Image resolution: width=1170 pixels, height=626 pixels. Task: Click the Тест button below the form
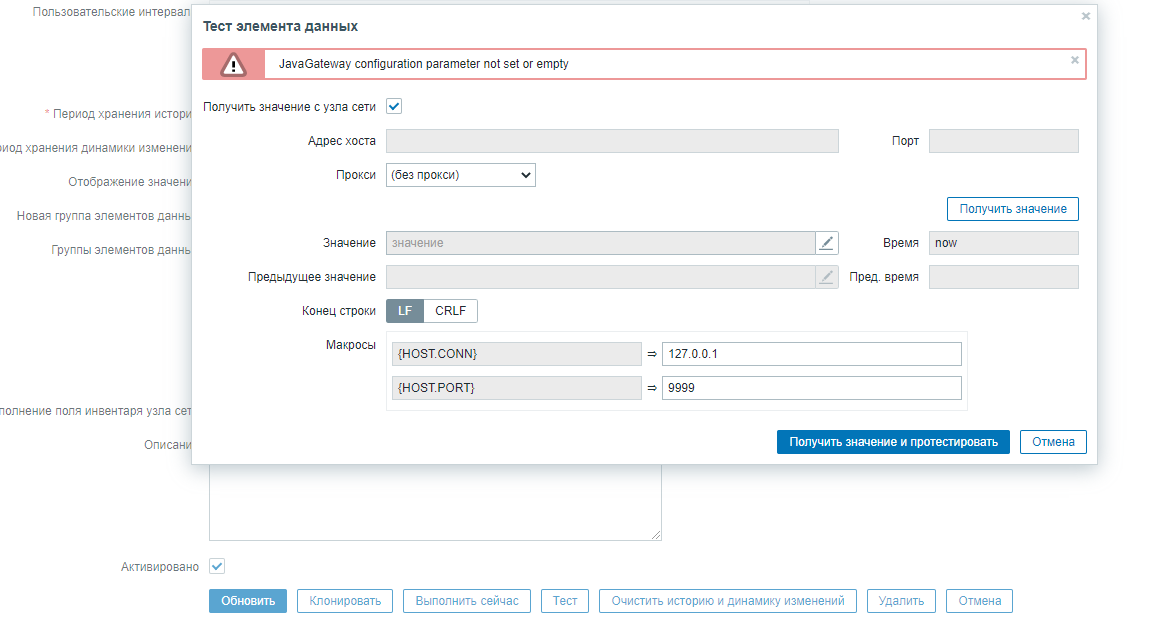tap(565, 601)
